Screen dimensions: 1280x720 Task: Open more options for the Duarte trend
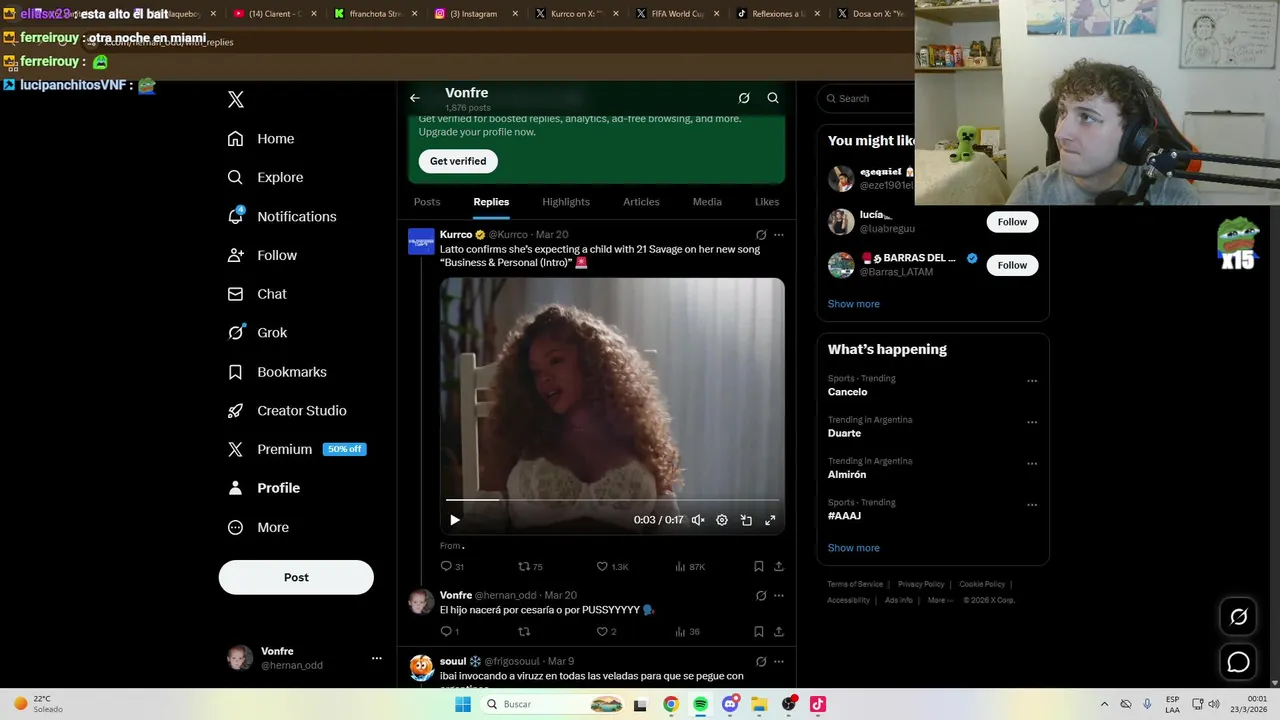[x=1032, y=422]
